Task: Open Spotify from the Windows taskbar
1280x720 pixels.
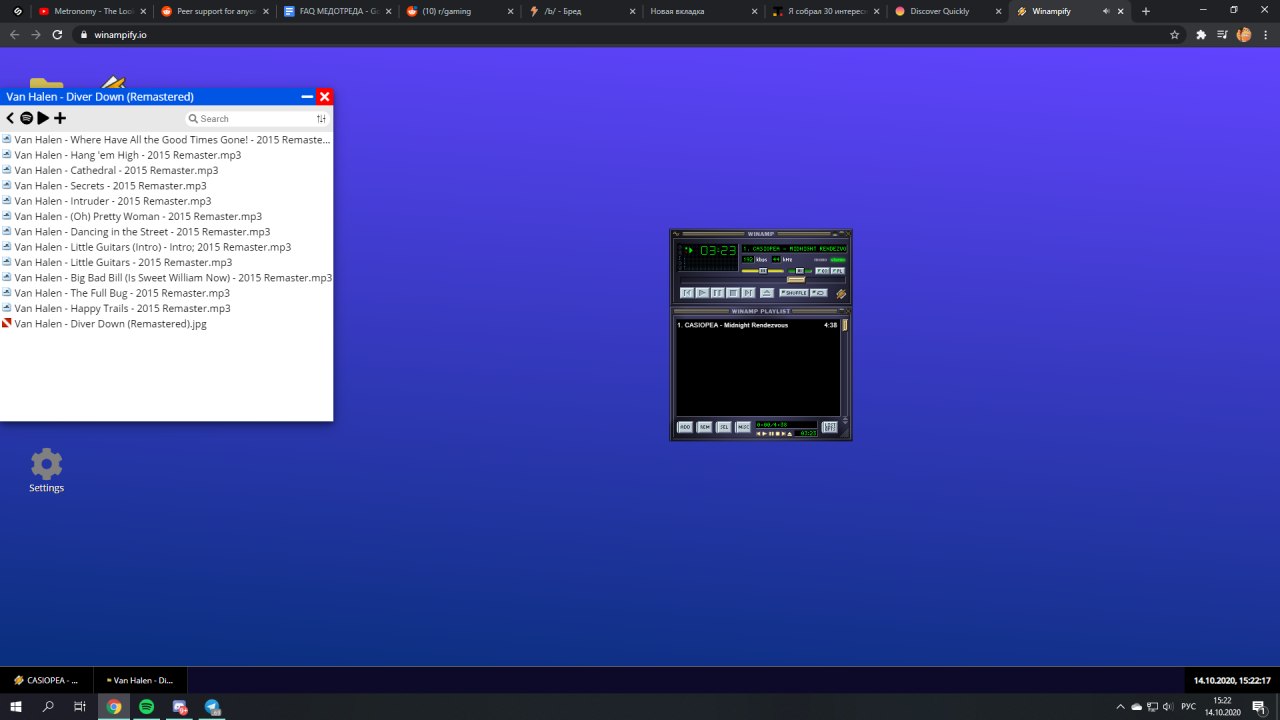Action: point(146,706)
